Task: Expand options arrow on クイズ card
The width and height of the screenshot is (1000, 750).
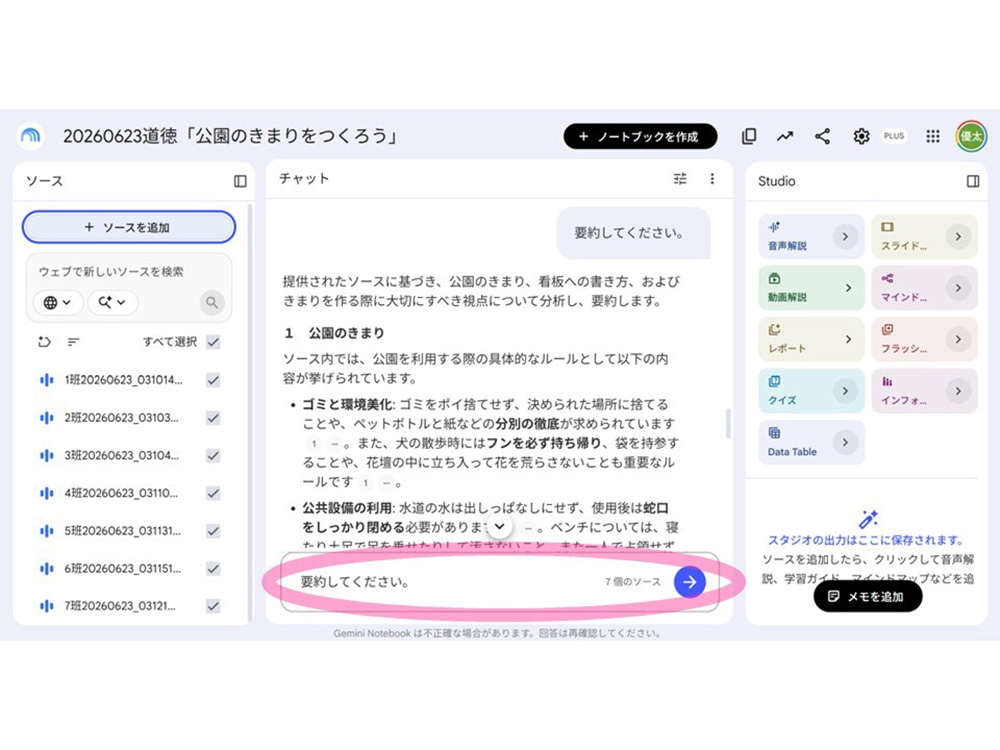Action: [846, 391]
